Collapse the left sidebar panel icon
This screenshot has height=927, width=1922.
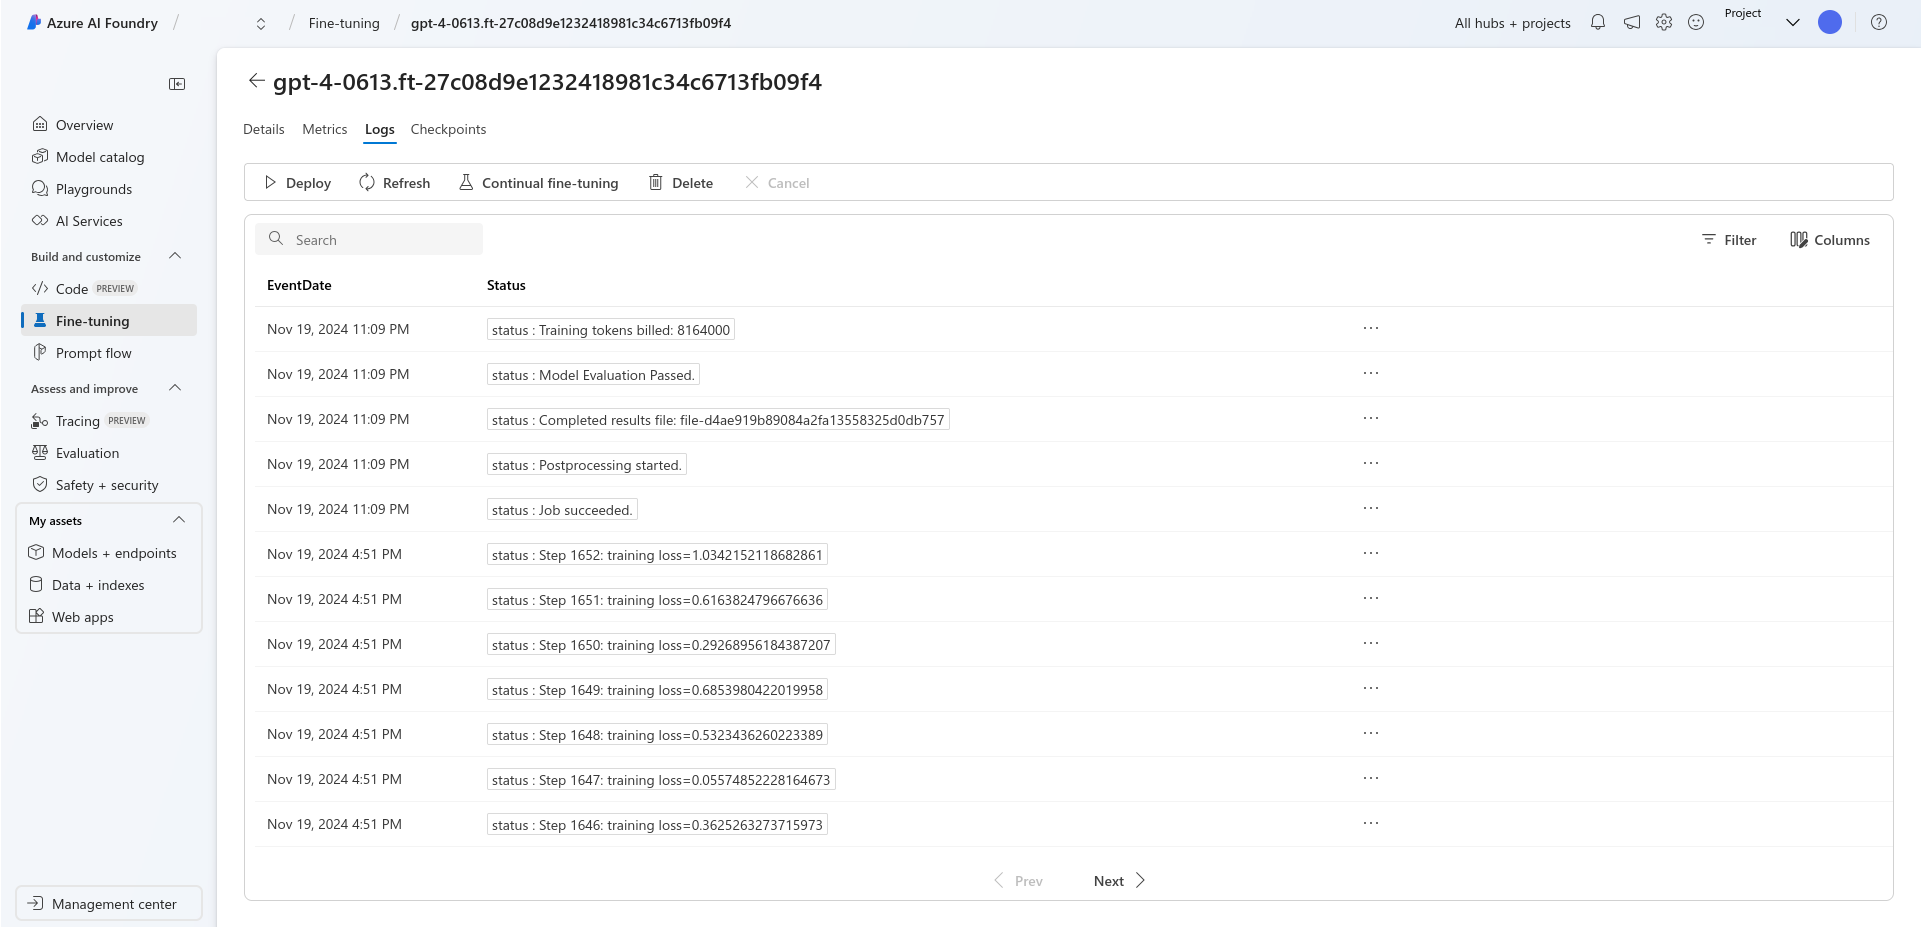pyautogui.click(x=177, y=84)
